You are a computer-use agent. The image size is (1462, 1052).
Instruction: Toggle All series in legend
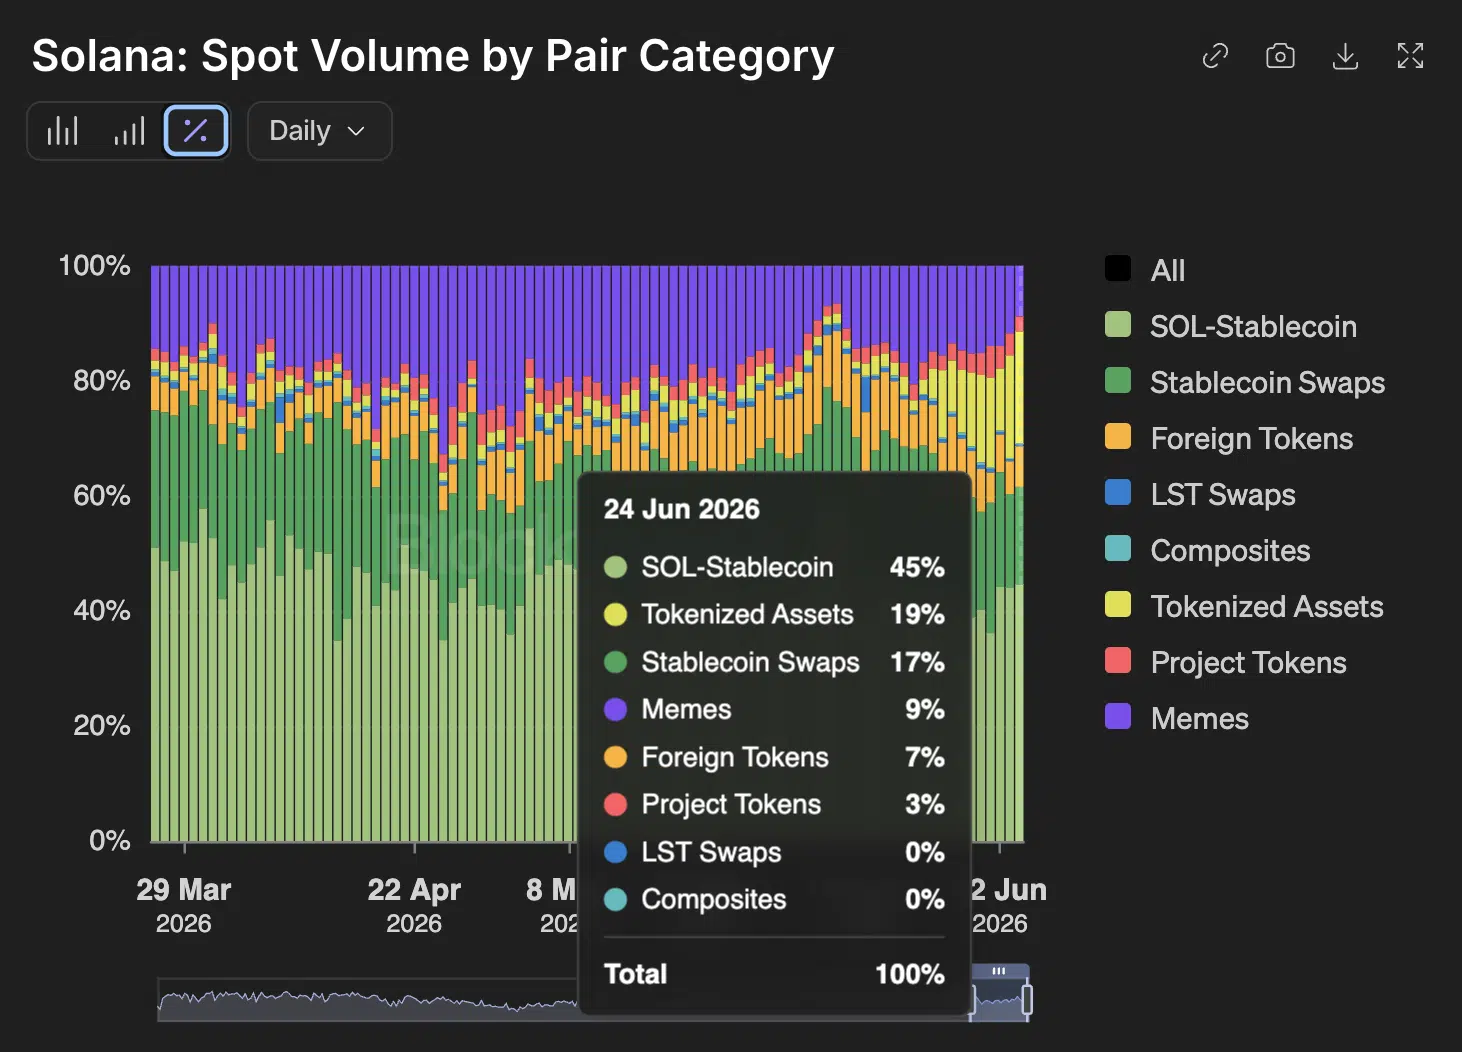pyautogui.click(x=1145, y=270)
